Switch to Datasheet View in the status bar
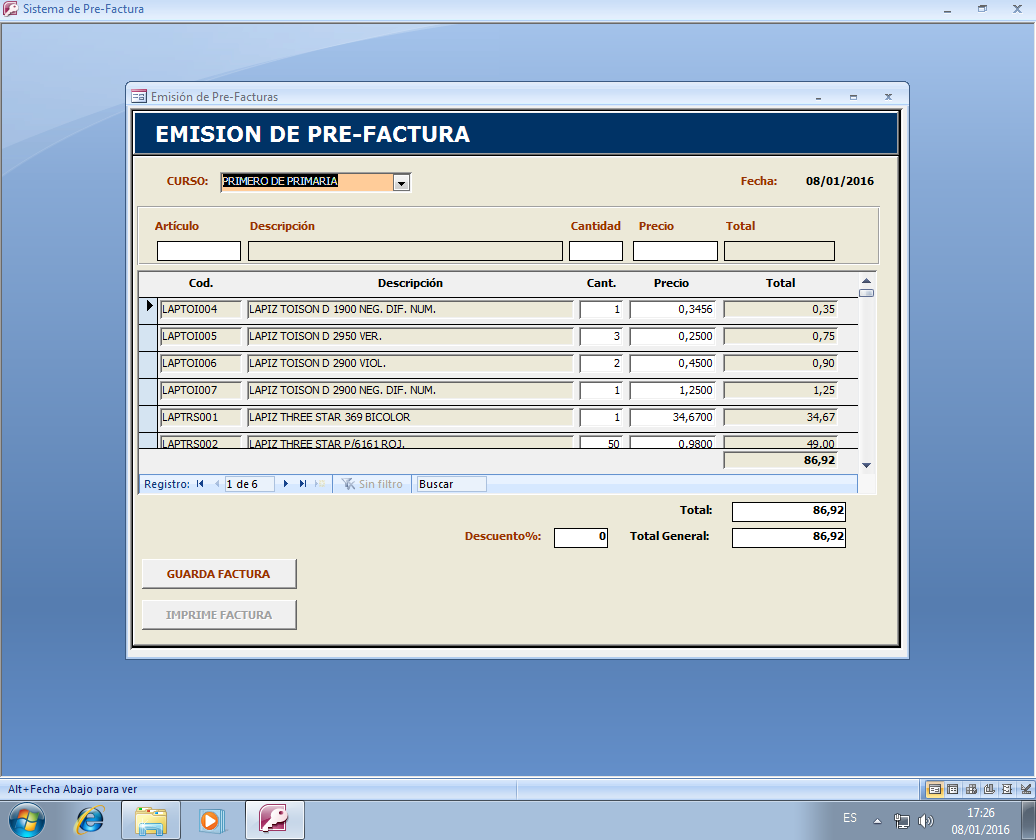This screenshot has width=1036, height=840. click(x=952, y=789)
